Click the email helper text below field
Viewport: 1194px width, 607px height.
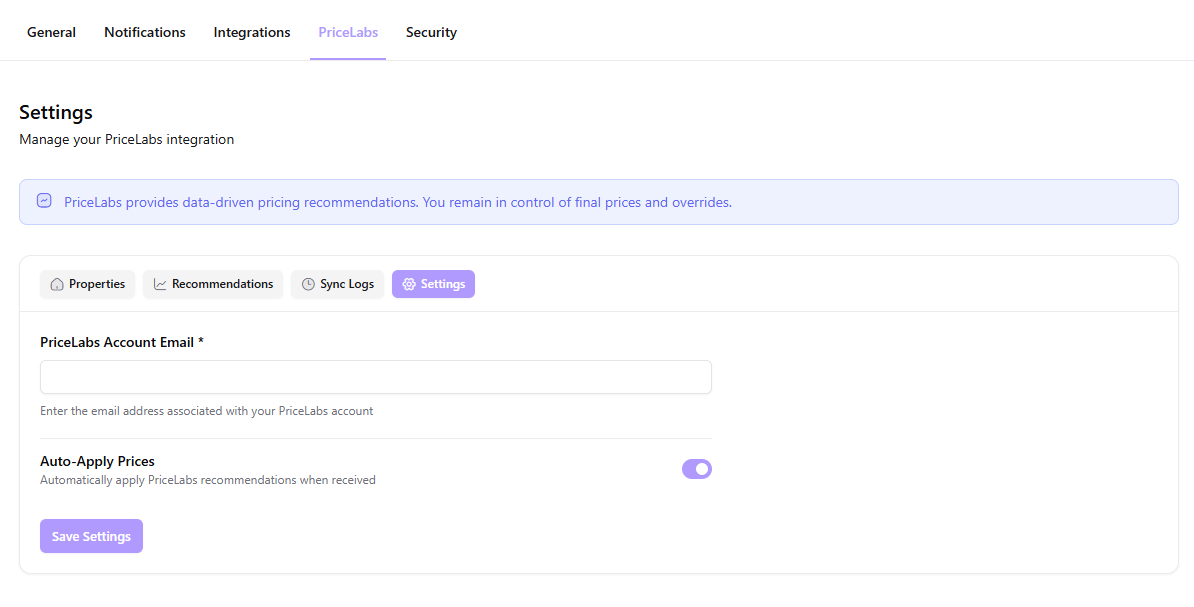(x=206, y=411)
